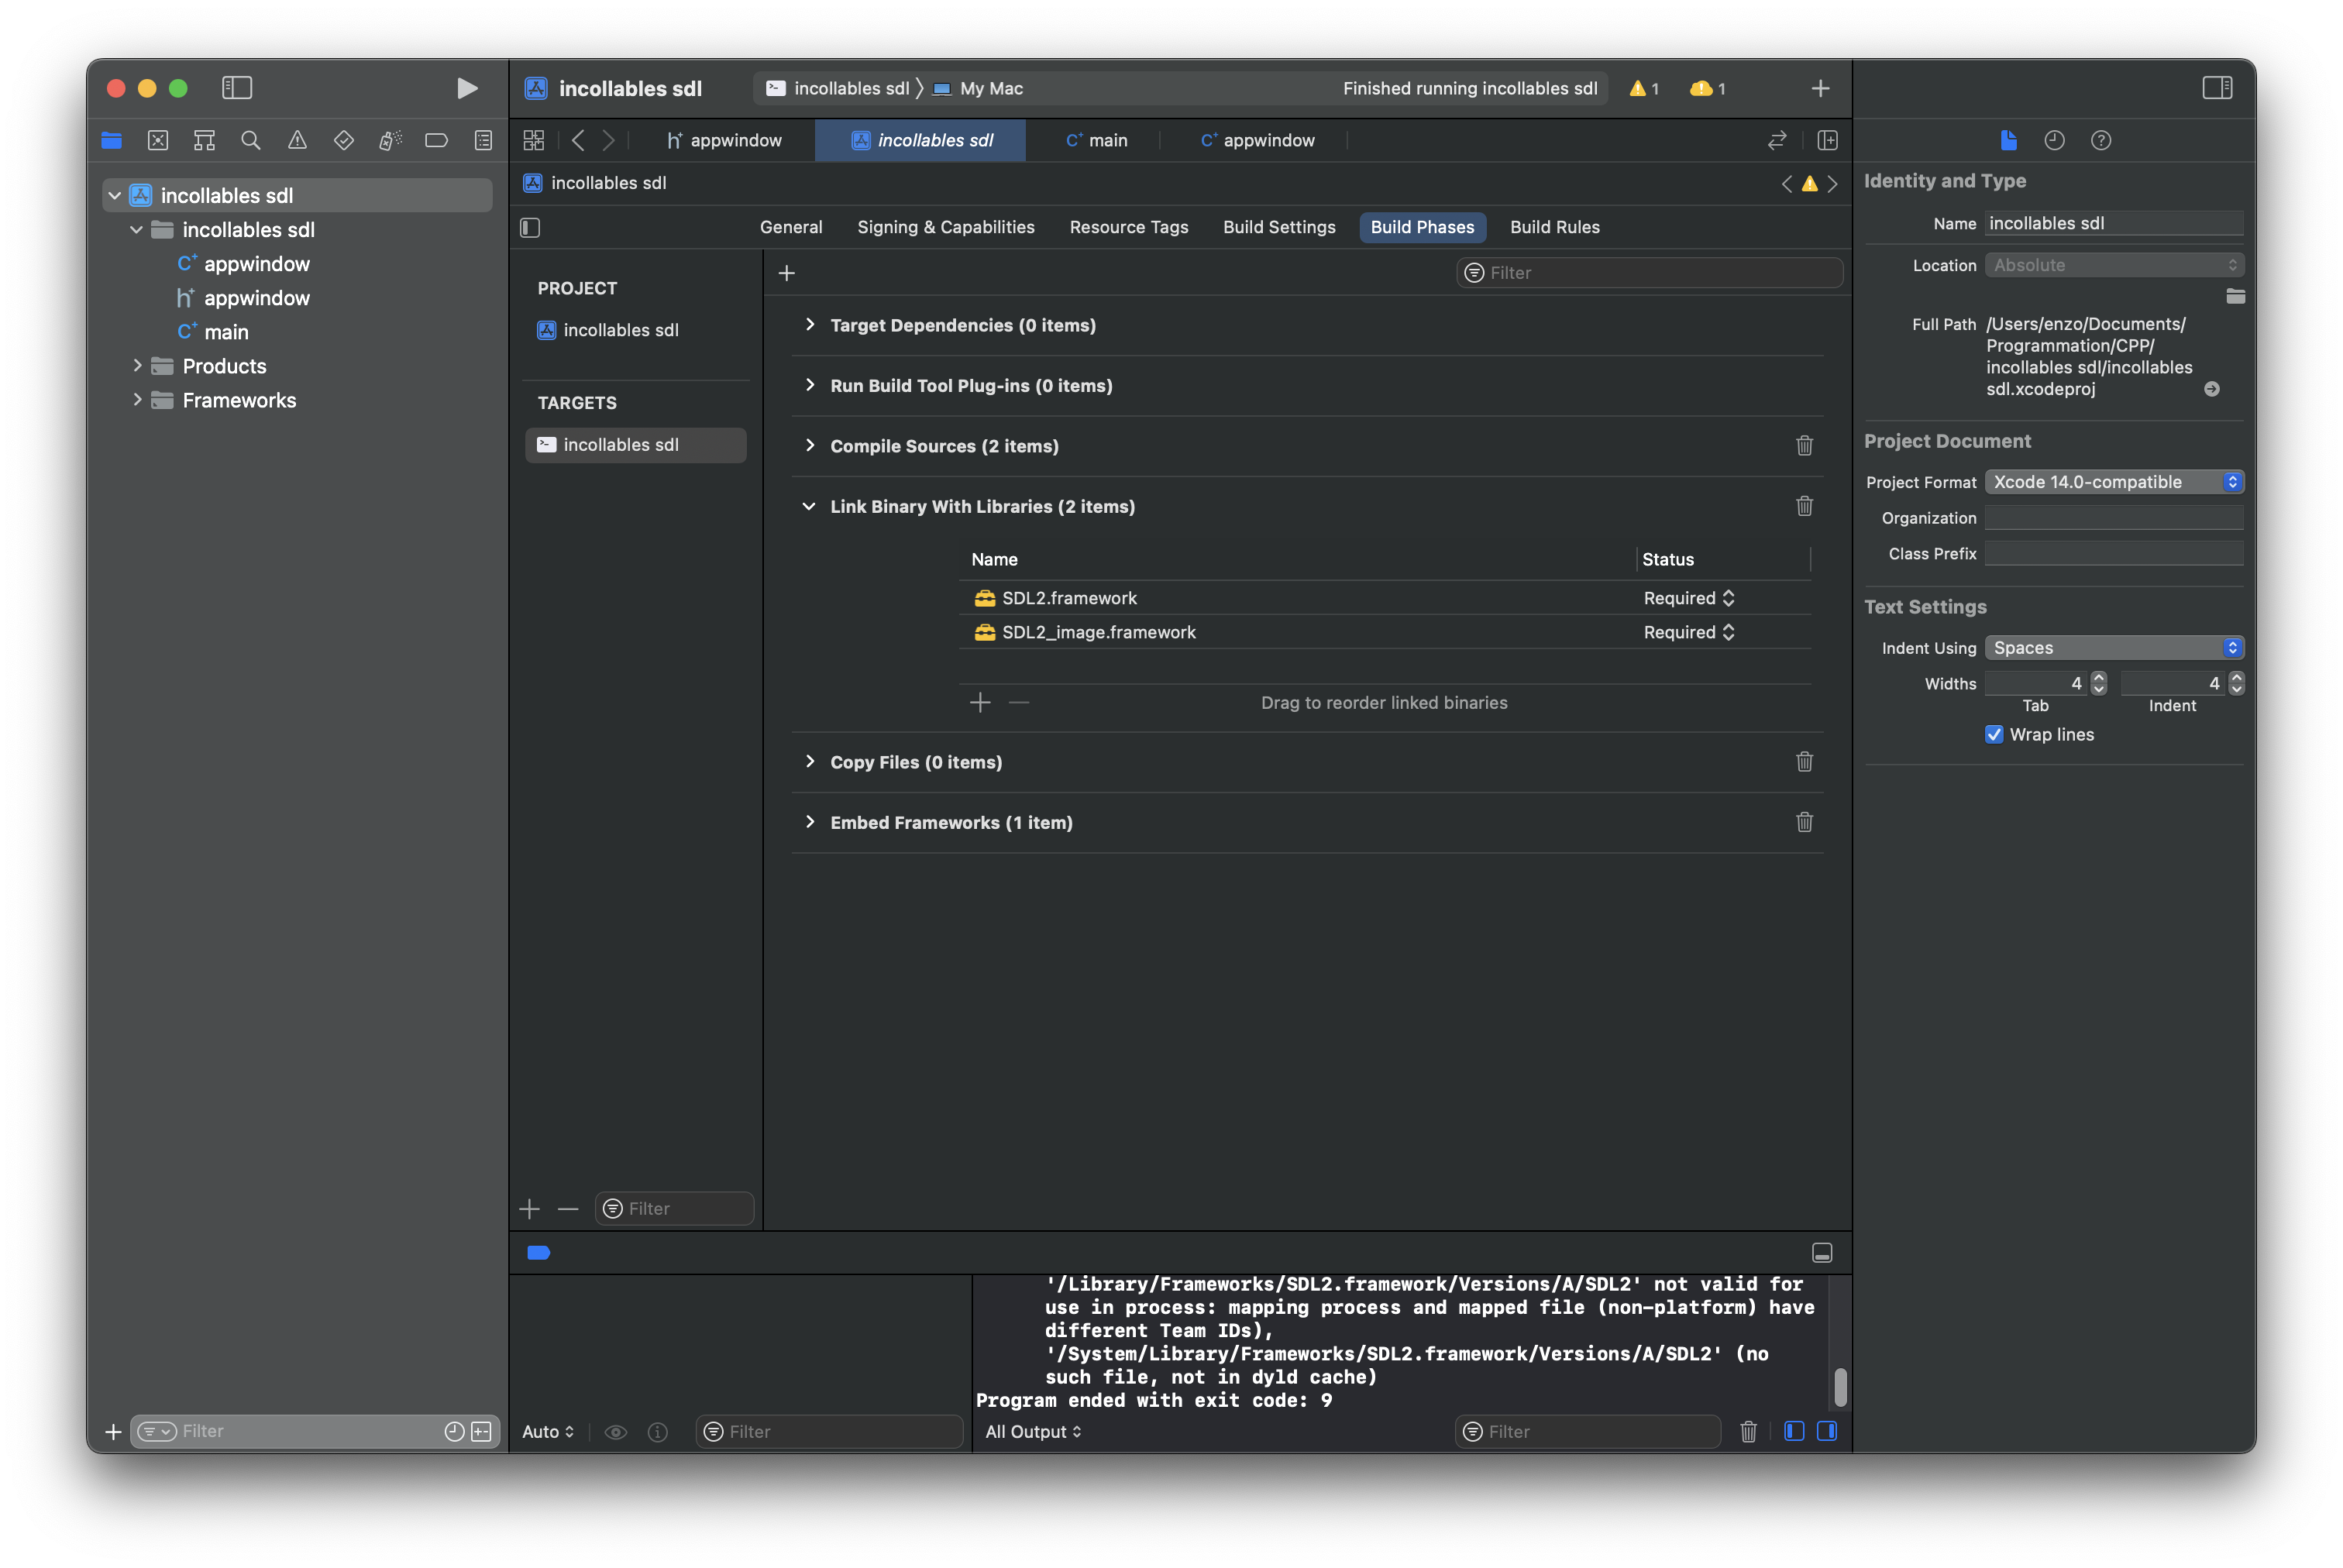Show the History inspector
This screenshot has width=2343, height=1568.
(2054, 140)
